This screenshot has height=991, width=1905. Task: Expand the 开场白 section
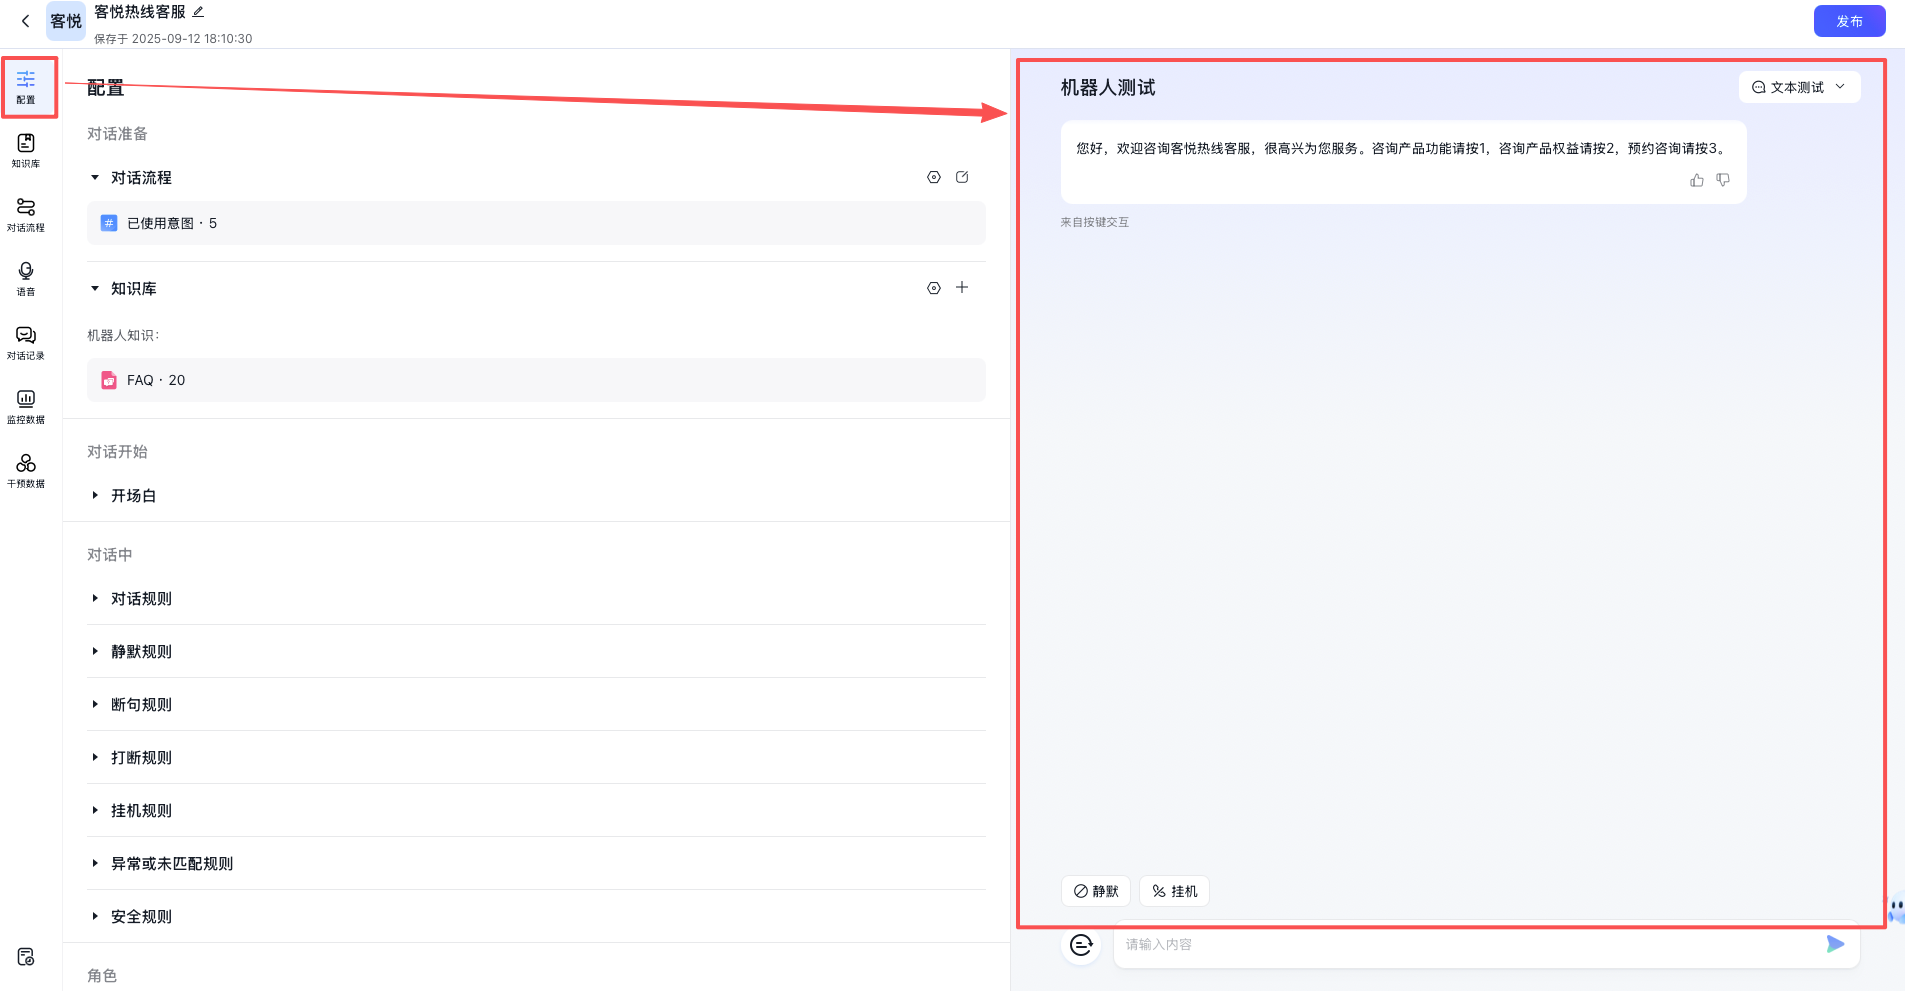tap(95, 496)
